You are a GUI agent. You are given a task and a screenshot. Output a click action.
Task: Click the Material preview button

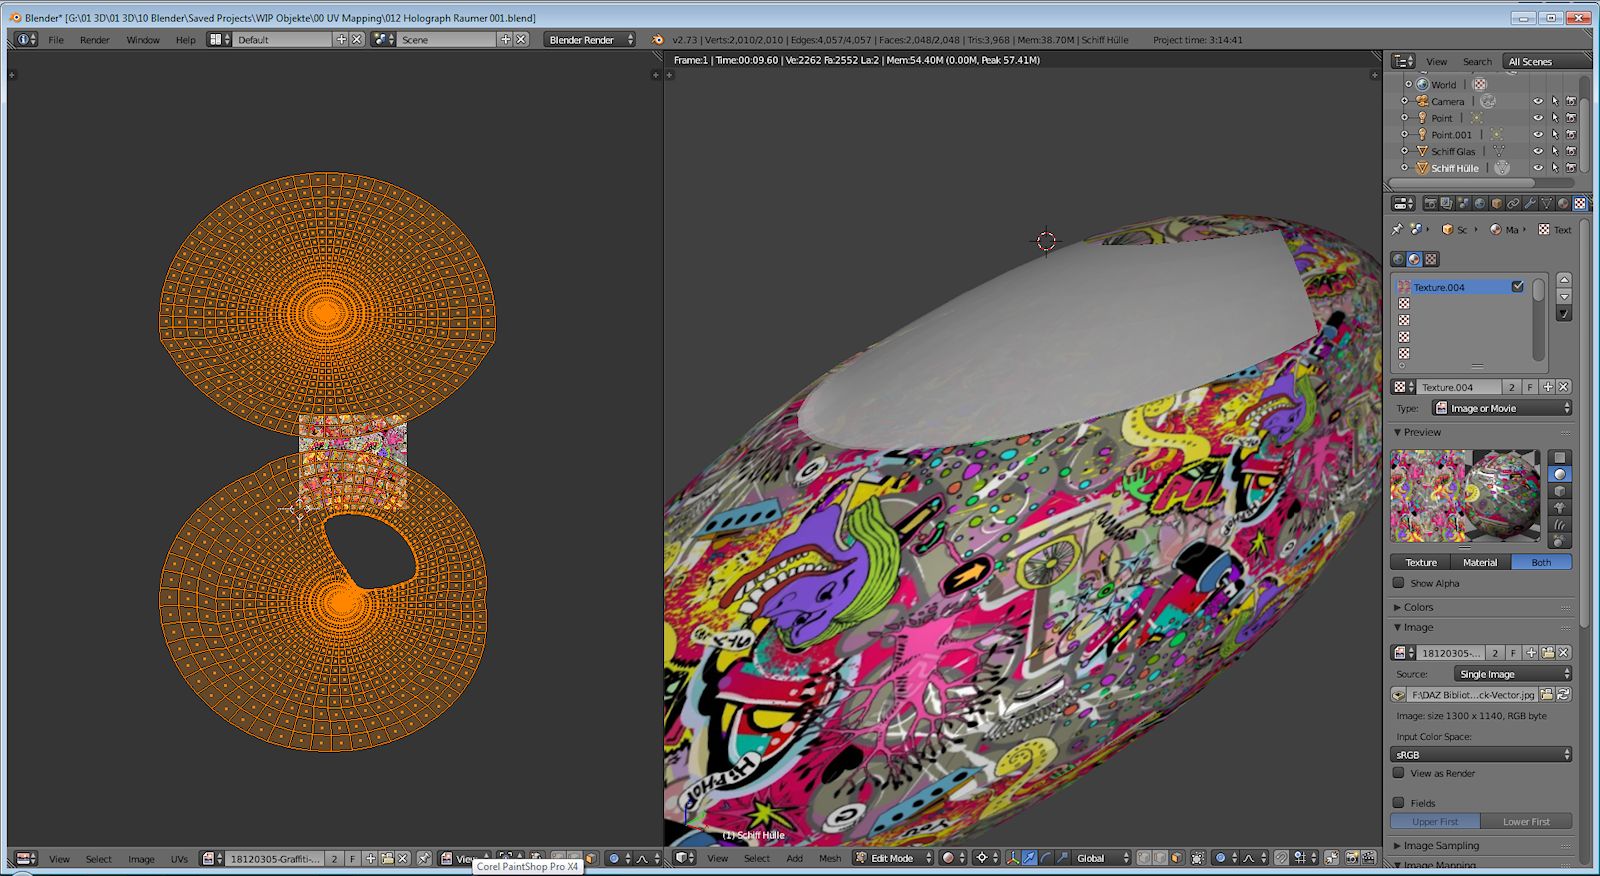[1480, 562]
